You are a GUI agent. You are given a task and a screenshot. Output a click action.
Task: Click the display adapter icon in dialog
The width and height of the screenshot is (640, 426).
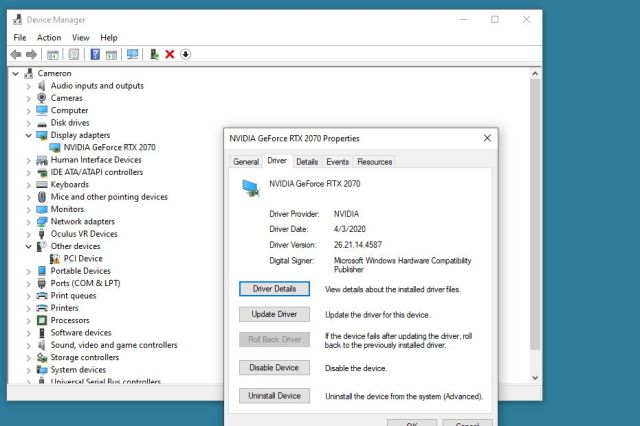tap(251, 188)
